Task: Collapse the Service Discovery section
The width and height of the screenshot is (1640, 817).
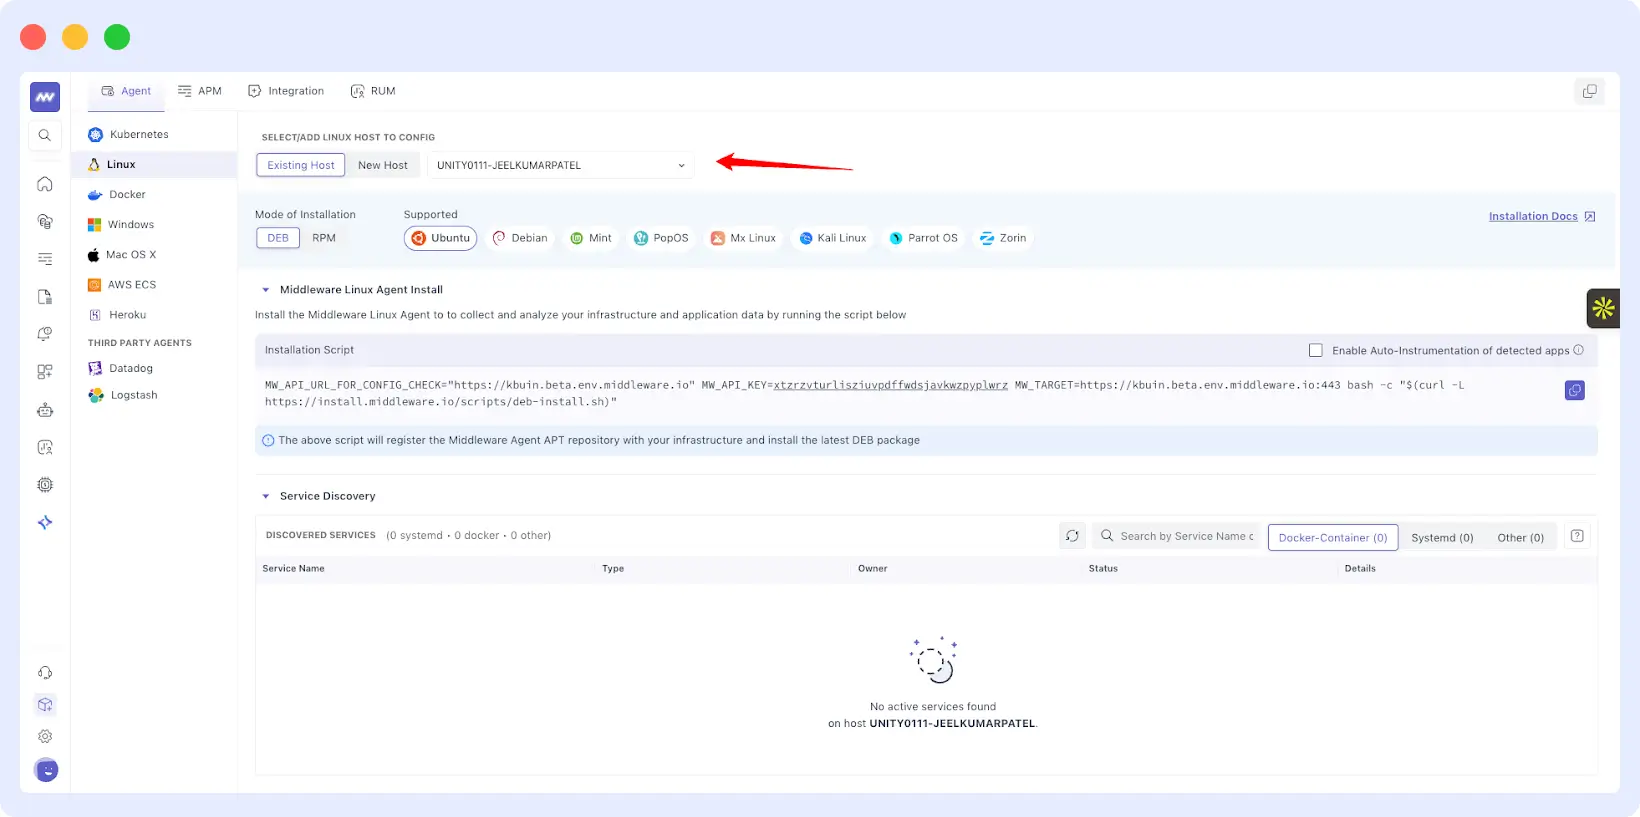Action: (266, 497)
